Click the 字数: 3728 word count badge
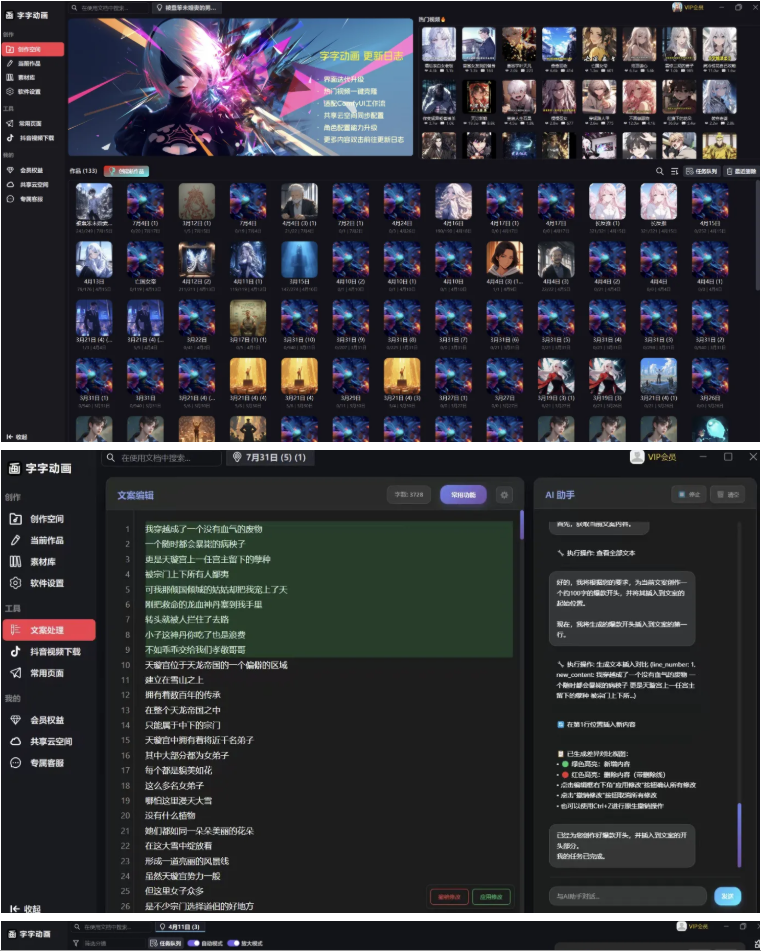 [x=409, y=495]
